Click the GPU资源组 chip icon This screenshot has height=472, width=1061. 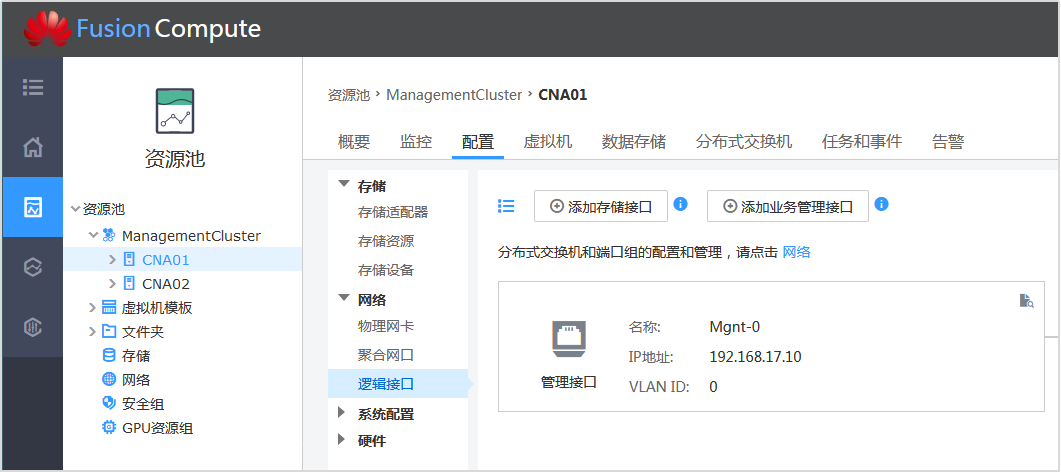coord(108,427)
